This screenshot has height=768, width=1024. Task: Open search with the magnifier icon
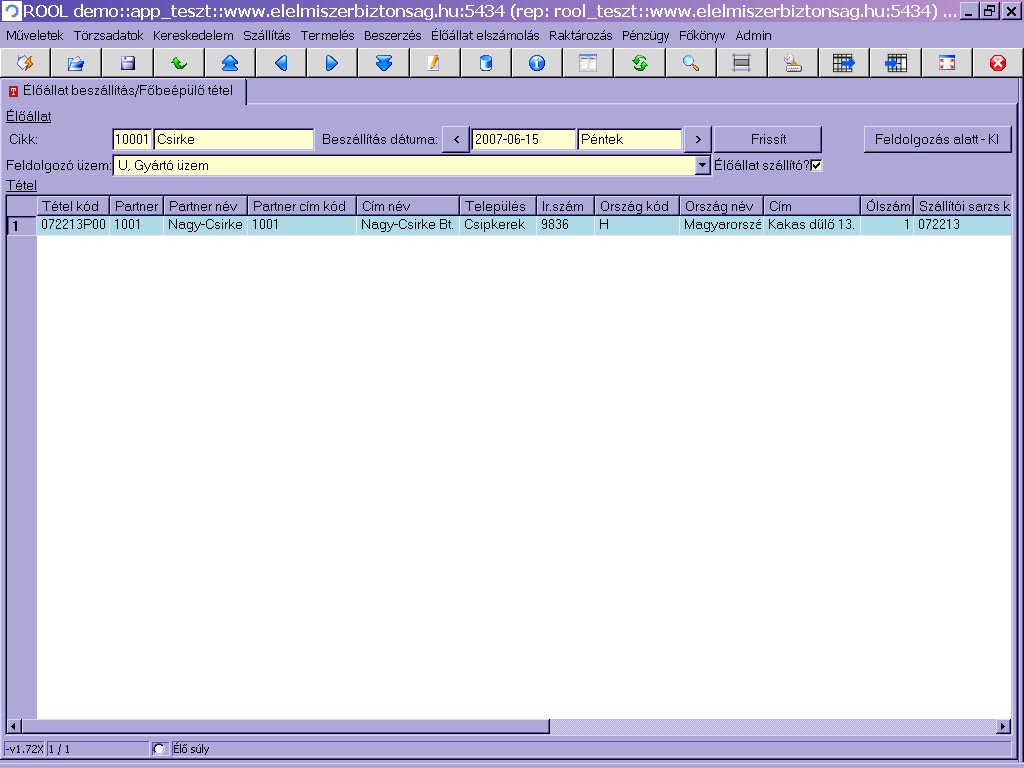[690, 63]
